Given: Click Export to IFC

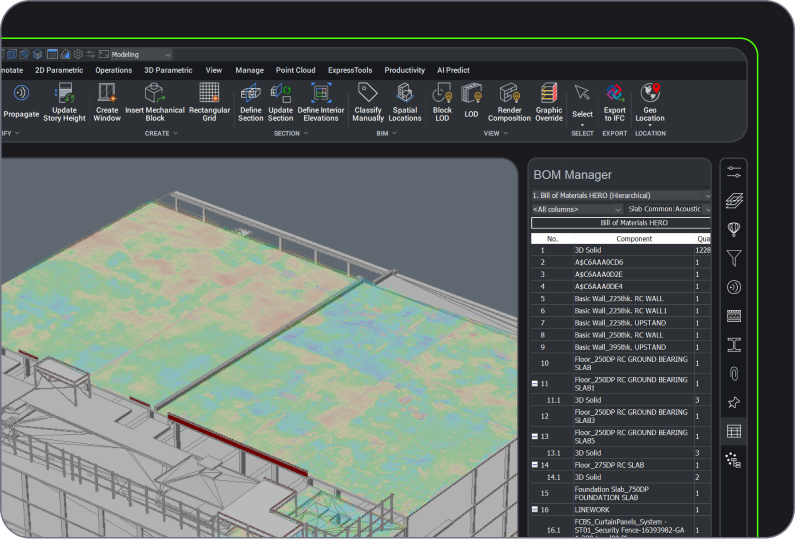Looking at the screenshot, I should click(615, 102).
